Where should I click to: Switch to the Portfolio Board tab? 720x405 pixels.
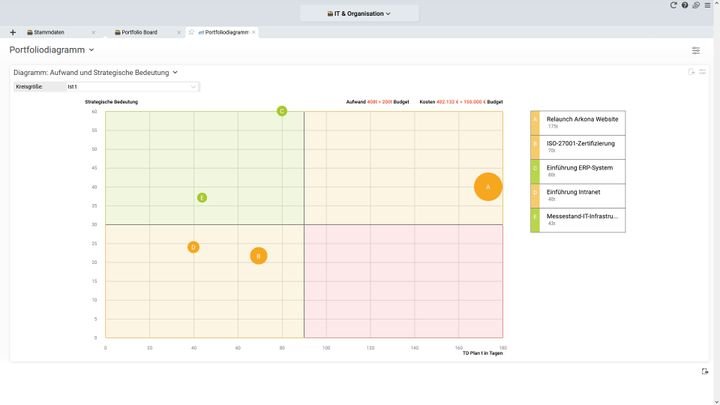pyautogui.click(x=136, y=32)
